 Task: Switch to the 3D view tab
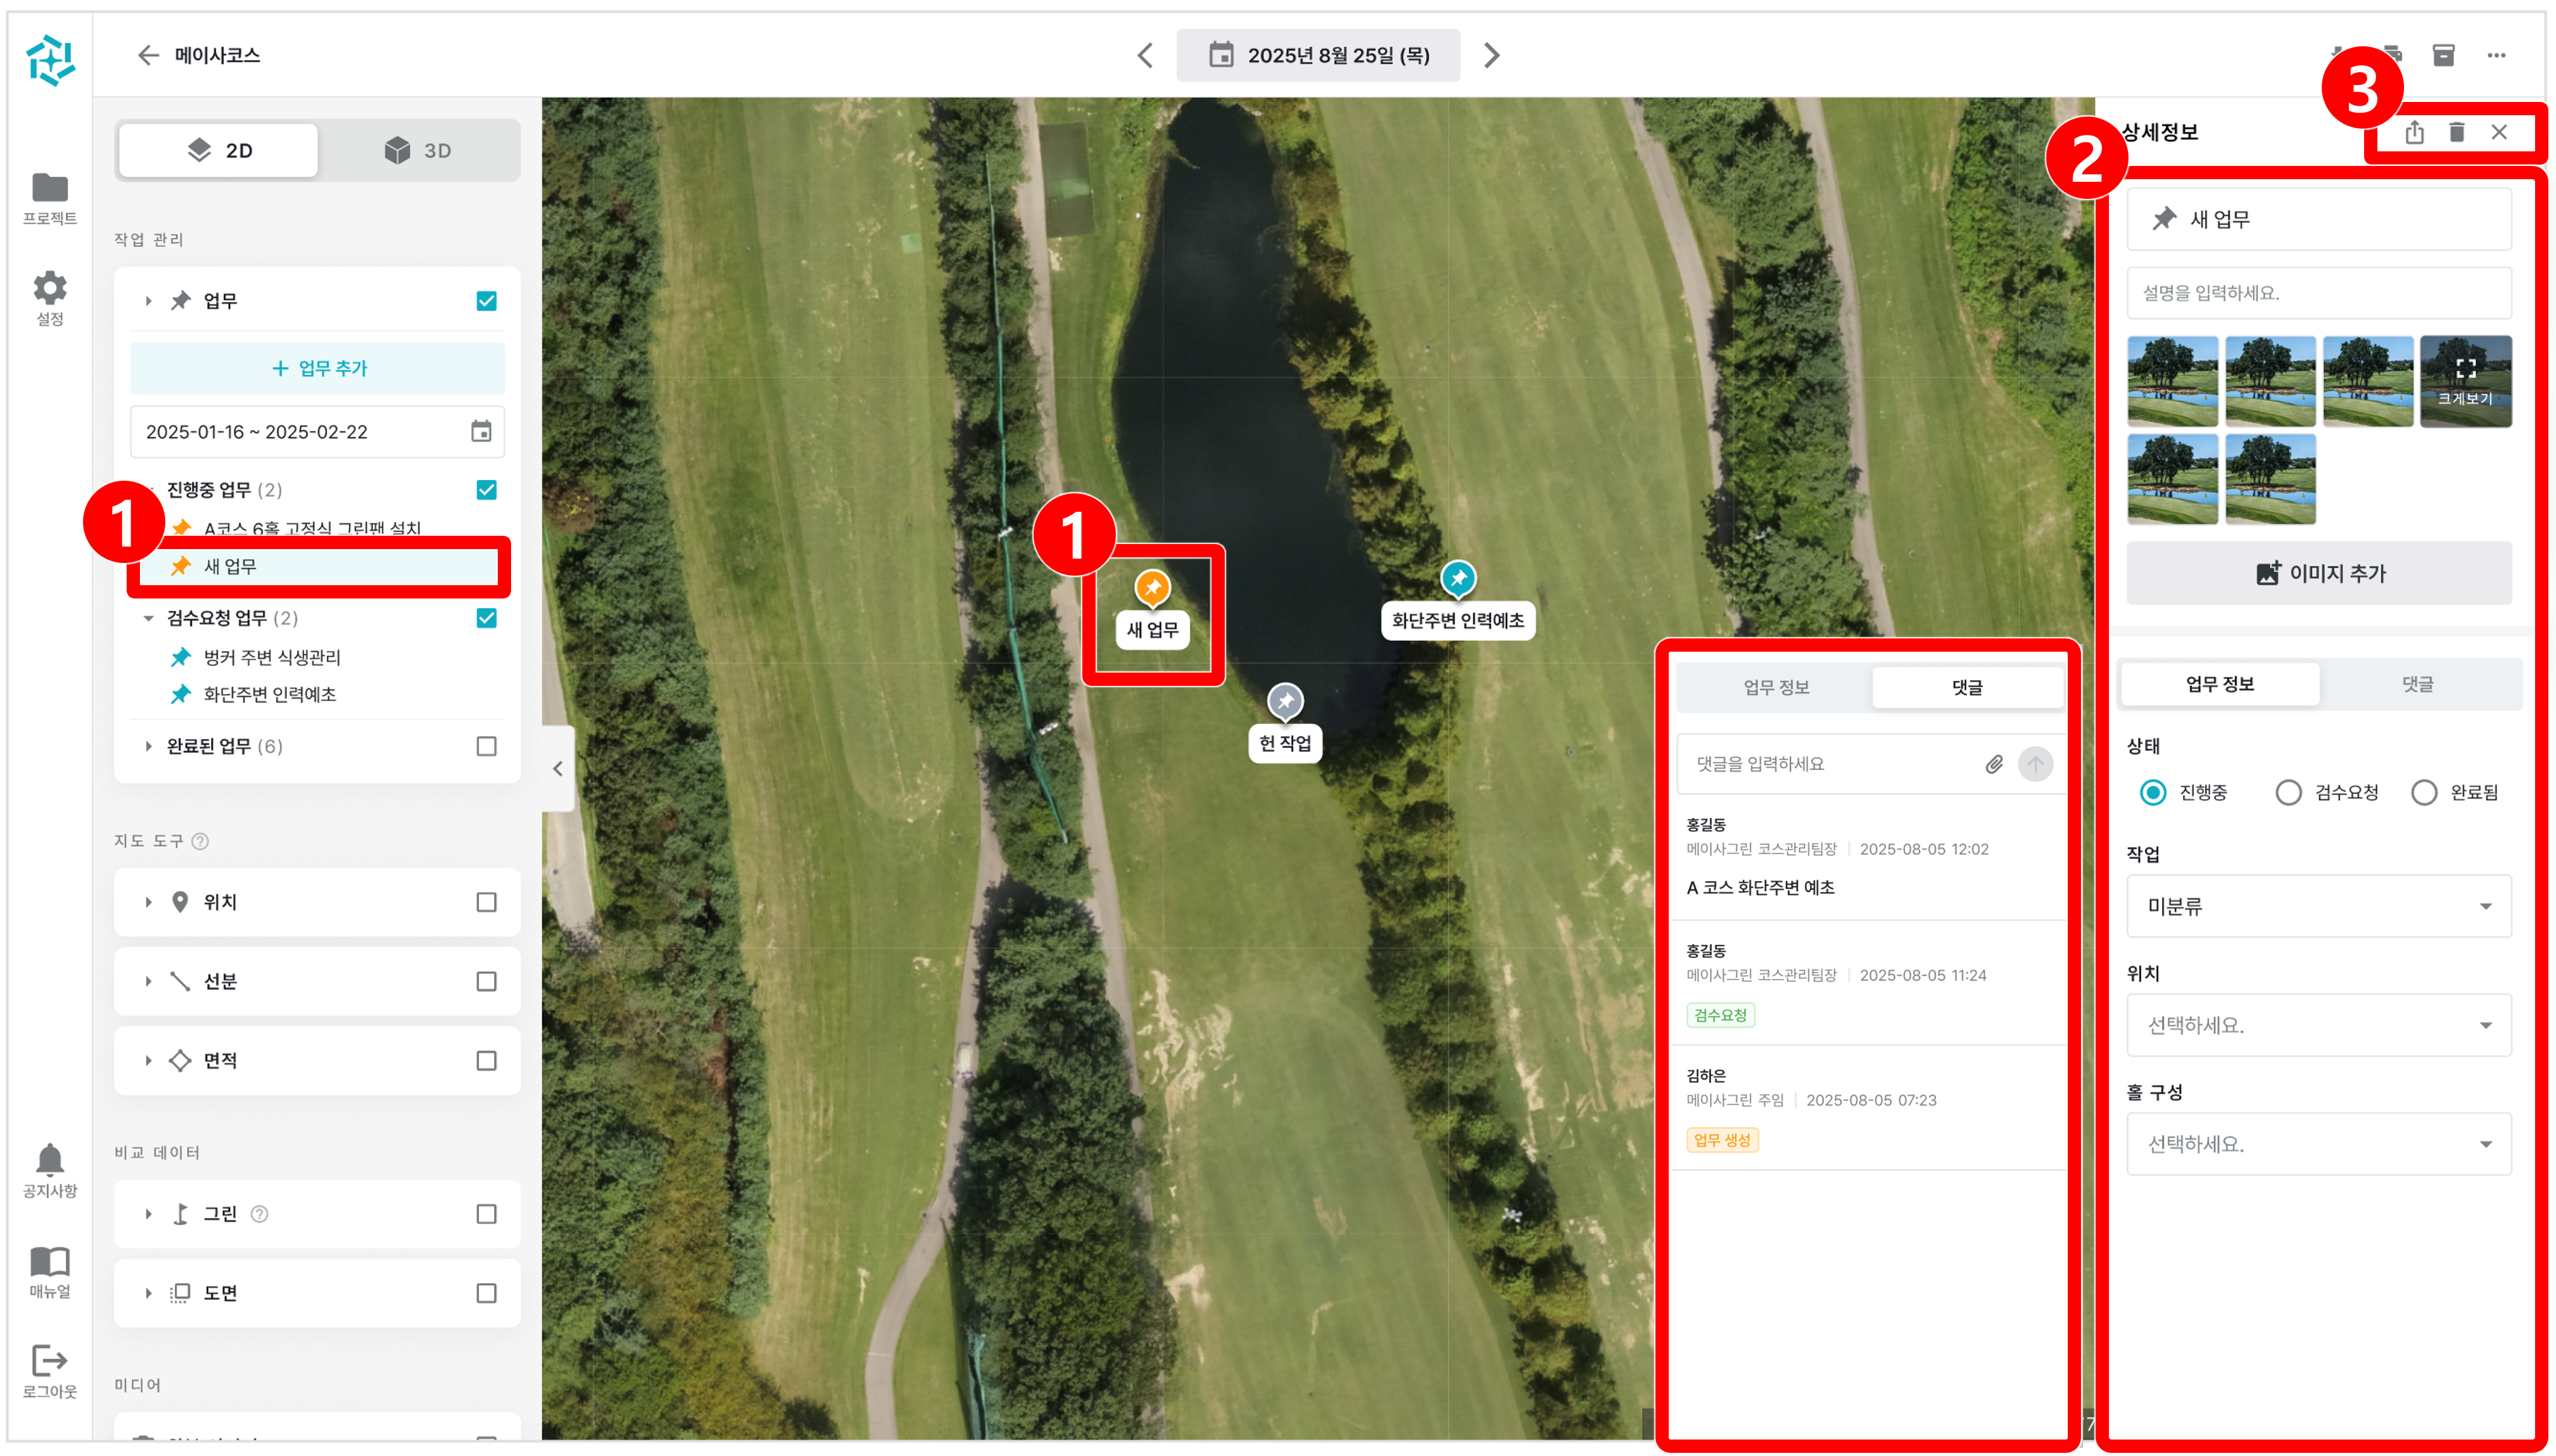tap(418, 151)
